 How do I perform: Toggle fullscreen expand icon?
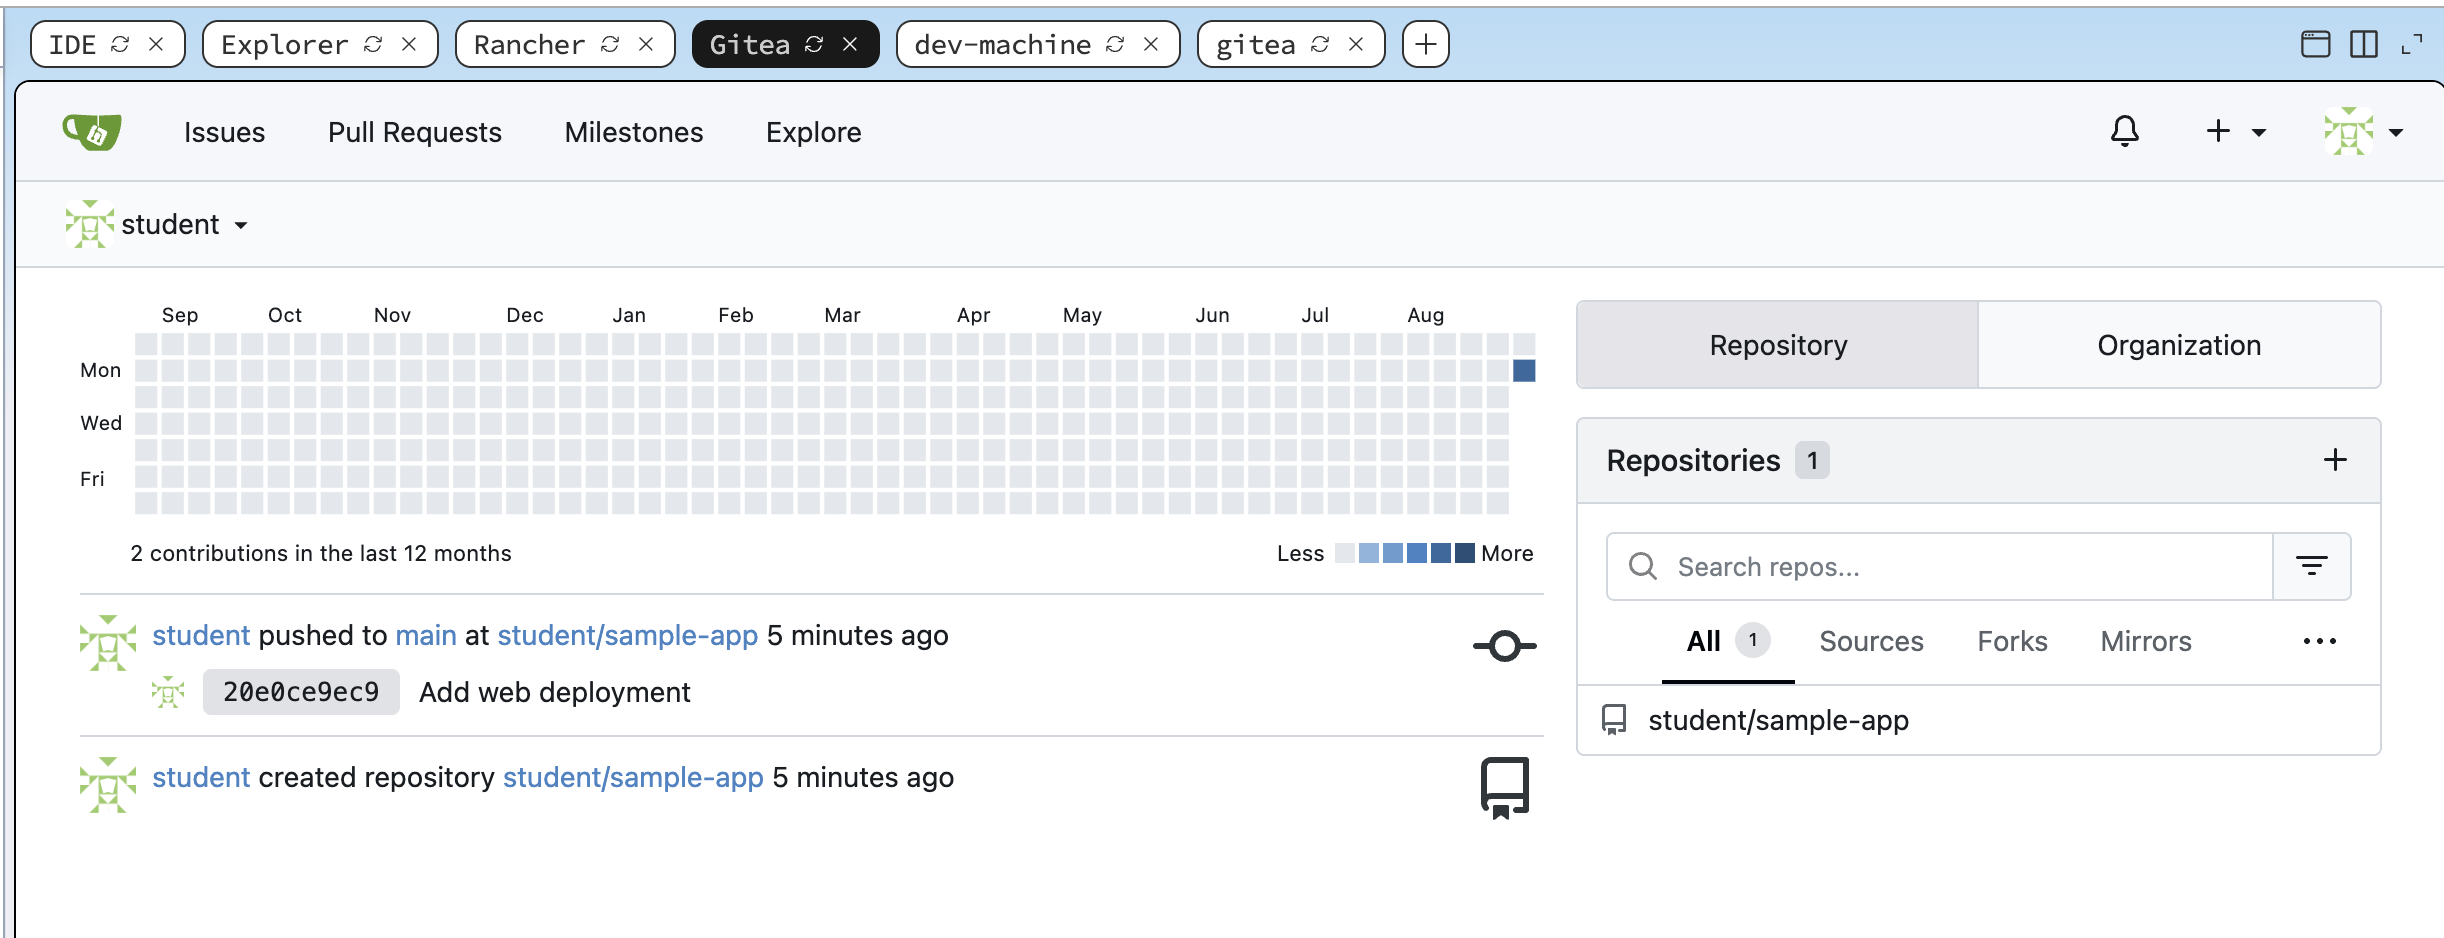coord(2412,44)
